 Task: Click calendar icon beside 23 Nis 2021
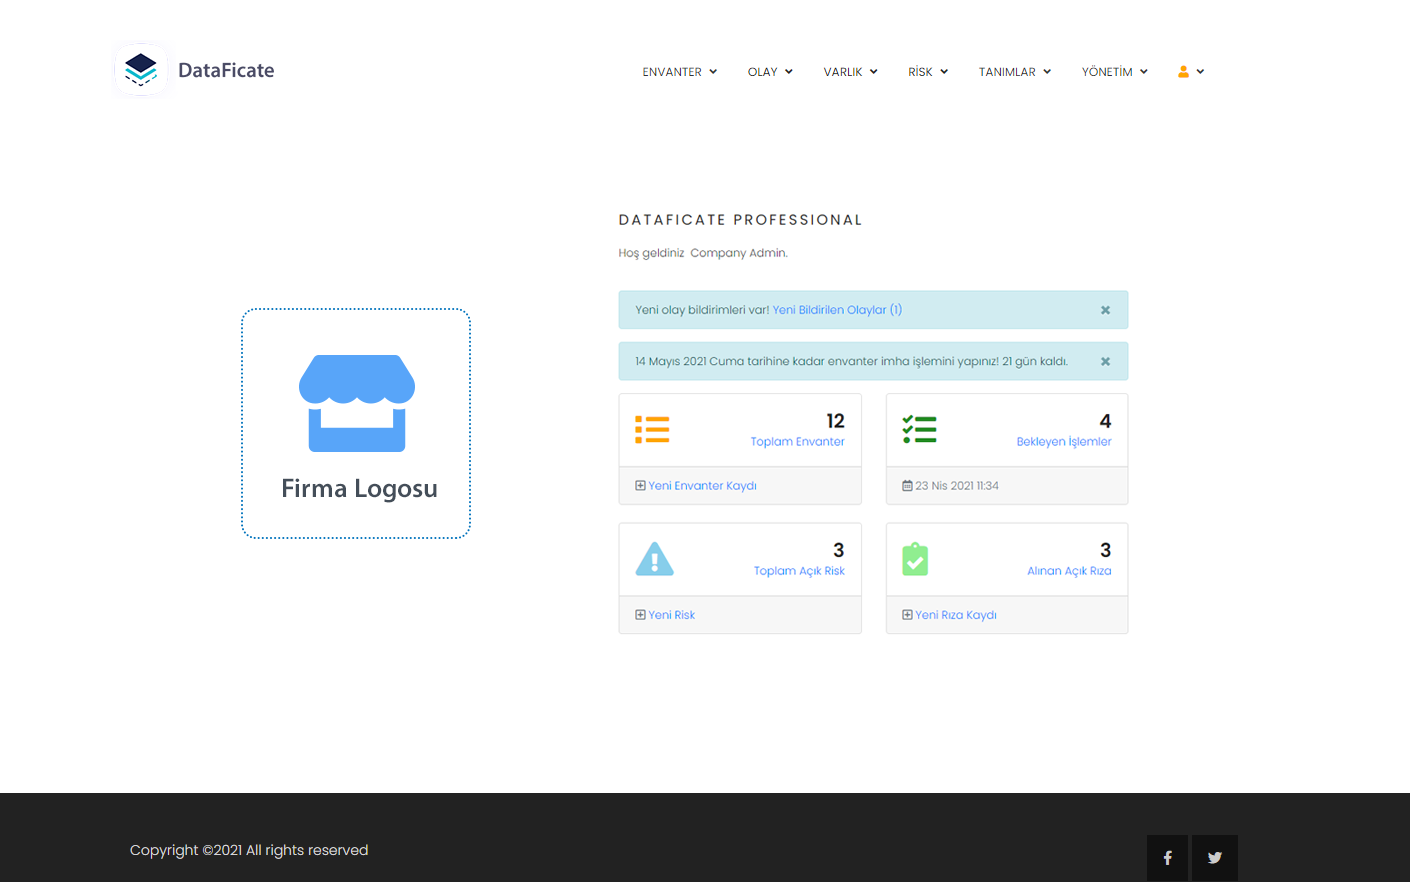(x=907, y=486)
